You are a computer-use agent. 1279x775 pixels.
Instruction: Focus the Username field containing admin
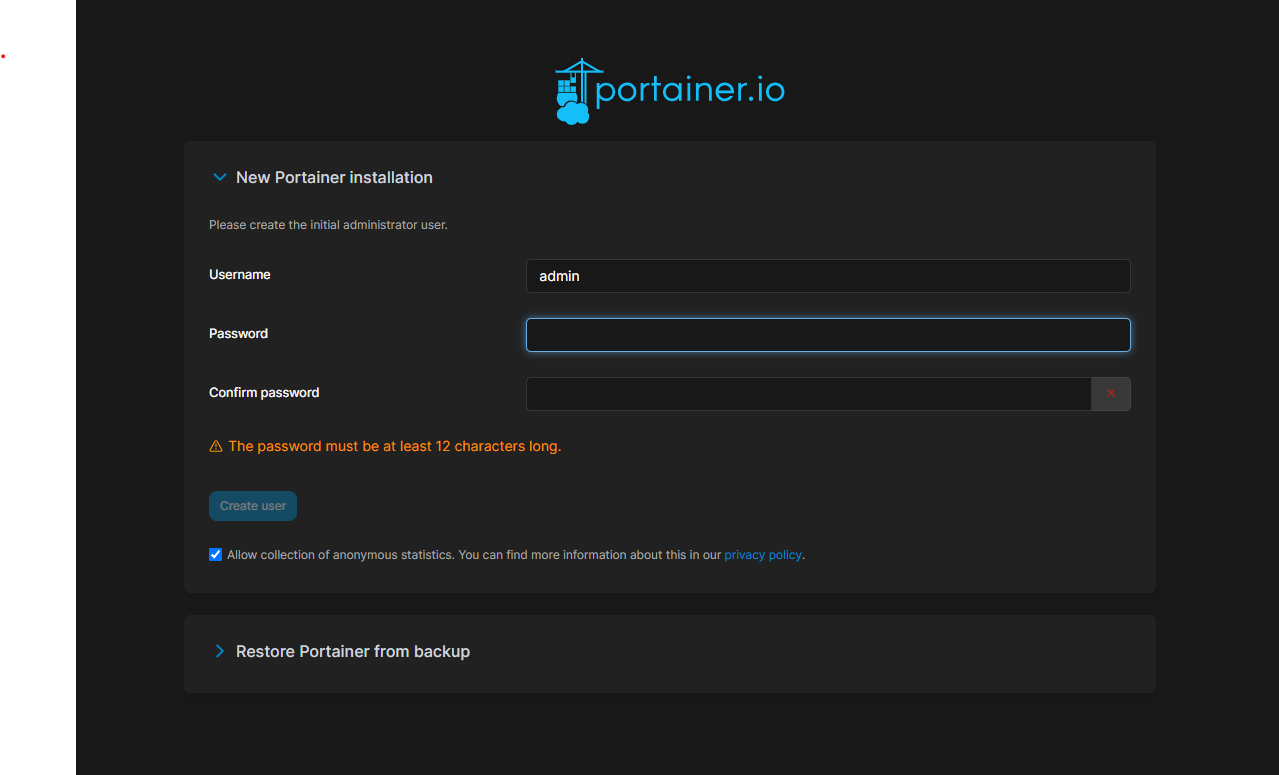point(827,276)
